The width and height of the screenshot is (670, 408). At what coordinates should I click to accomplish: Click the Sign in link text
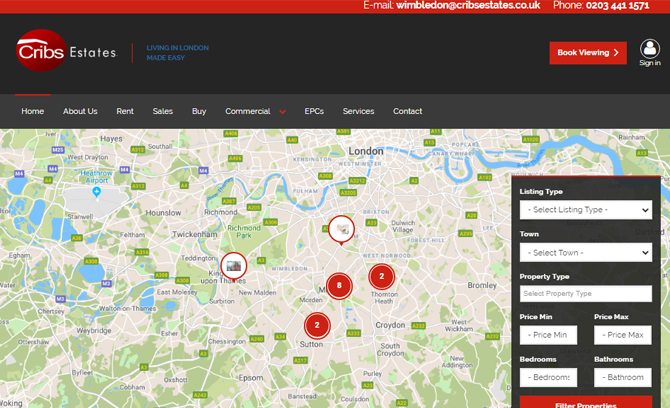point(649,63)
